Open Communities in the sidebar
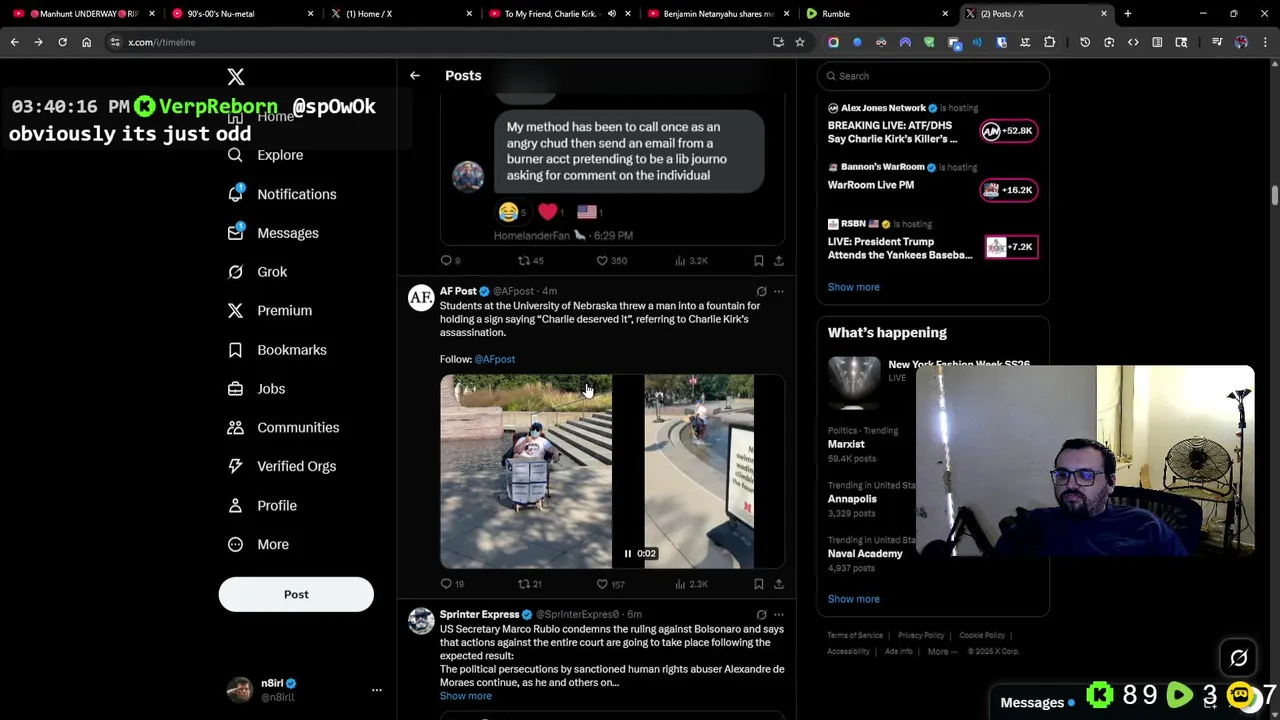Viewport: 1280px width, 720px height. click(283, 428)
